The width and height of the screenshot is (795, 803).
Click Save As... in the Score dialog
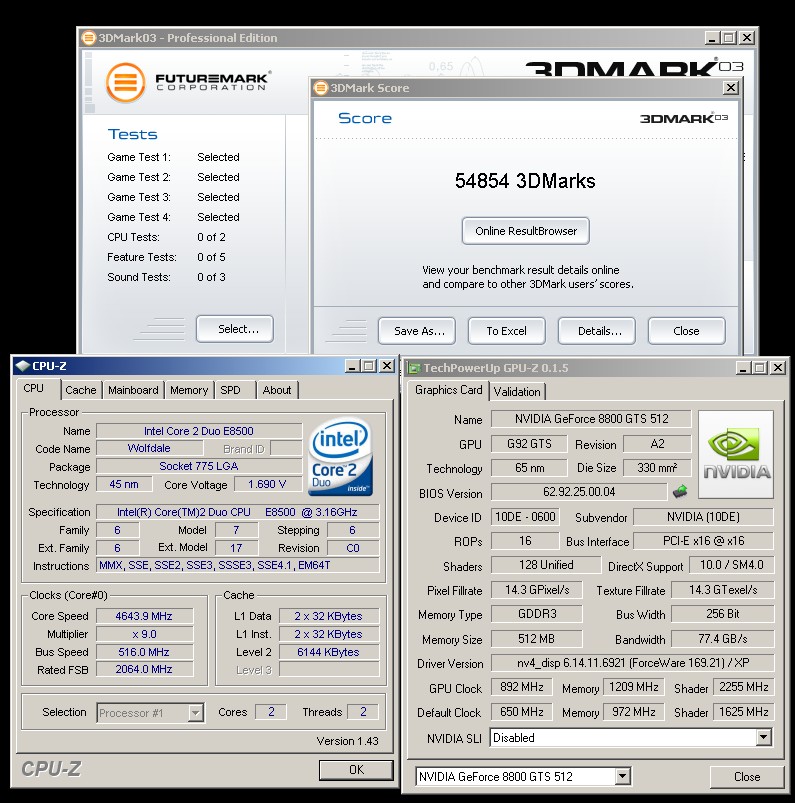417,331
